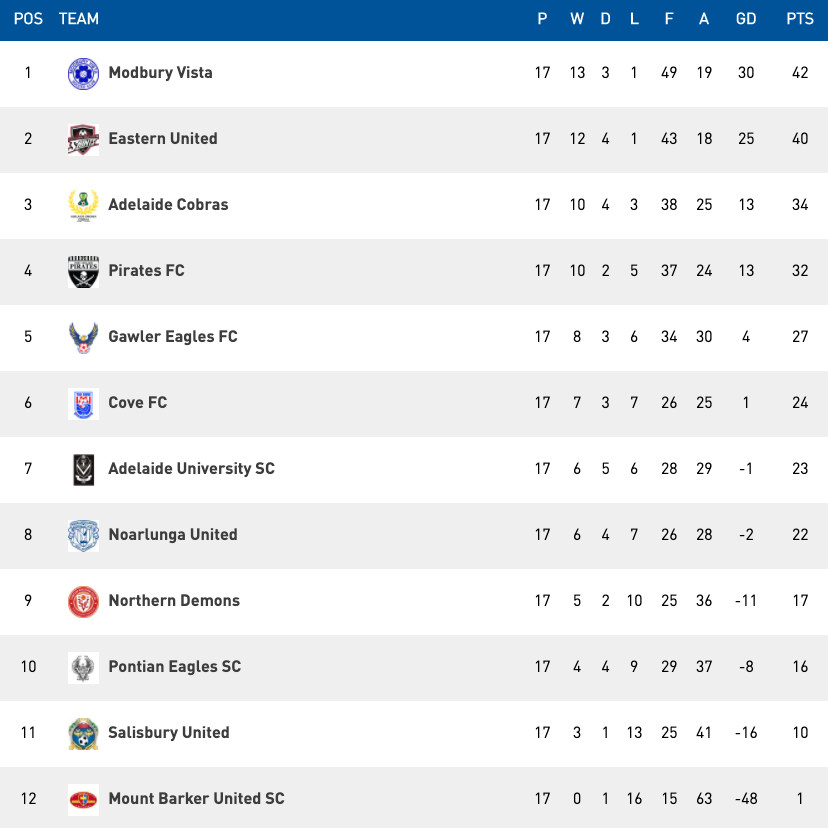Select the Northern Demons team name
The height and width of the screenshot is (828, 828).
click(x=174, y=601)
